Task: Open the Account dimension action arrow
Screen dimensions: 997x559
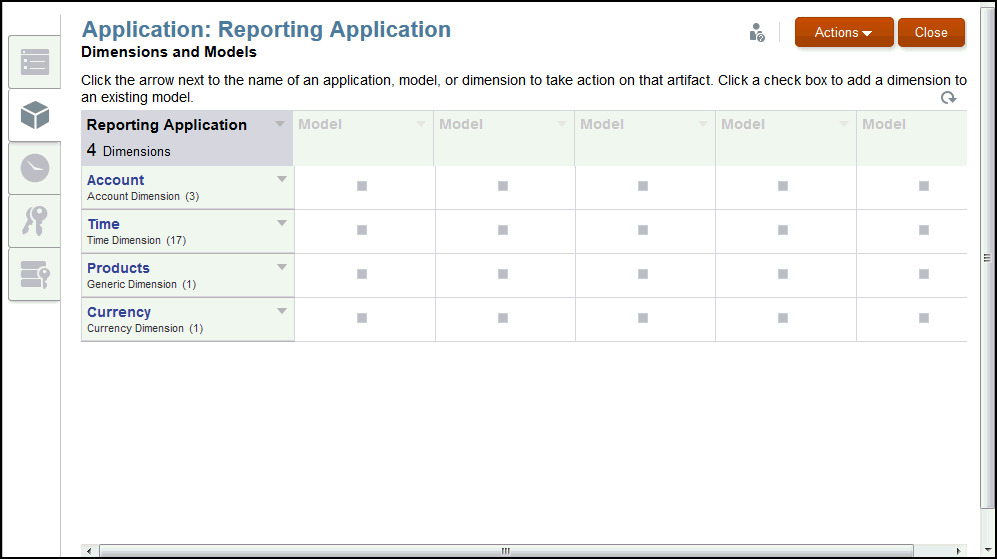Action: [x=282, y=179]
